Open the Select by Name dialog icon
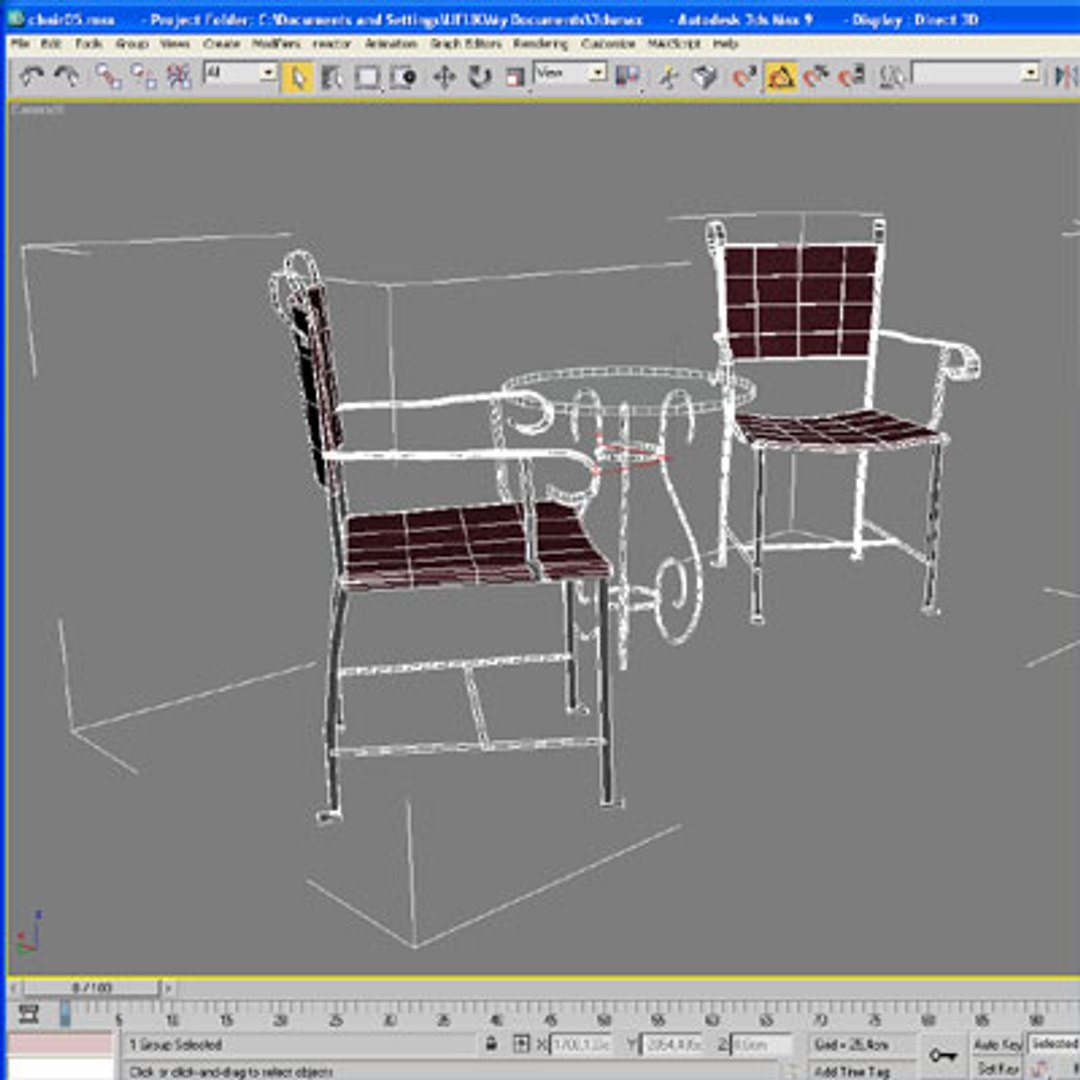The height and width of the screenshot is (1080, 1080). click(x=332, y=76)
